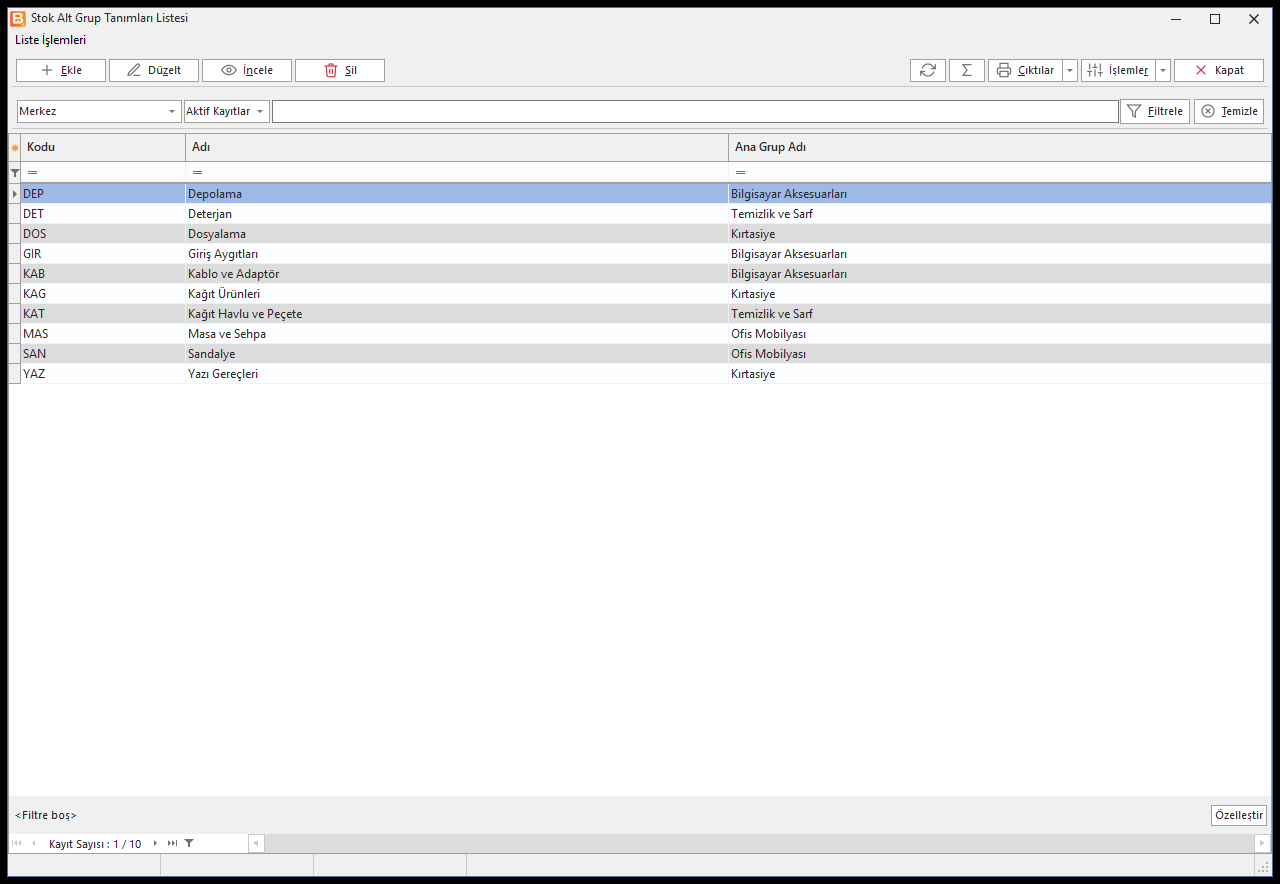Click the Çıktılar print button
1280x884 pixels.
1025,70
